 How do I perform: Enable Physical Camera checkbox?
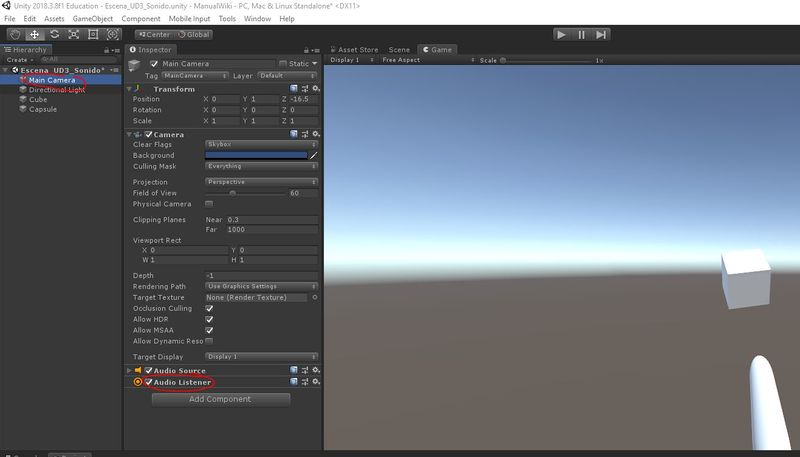[209, 204]
